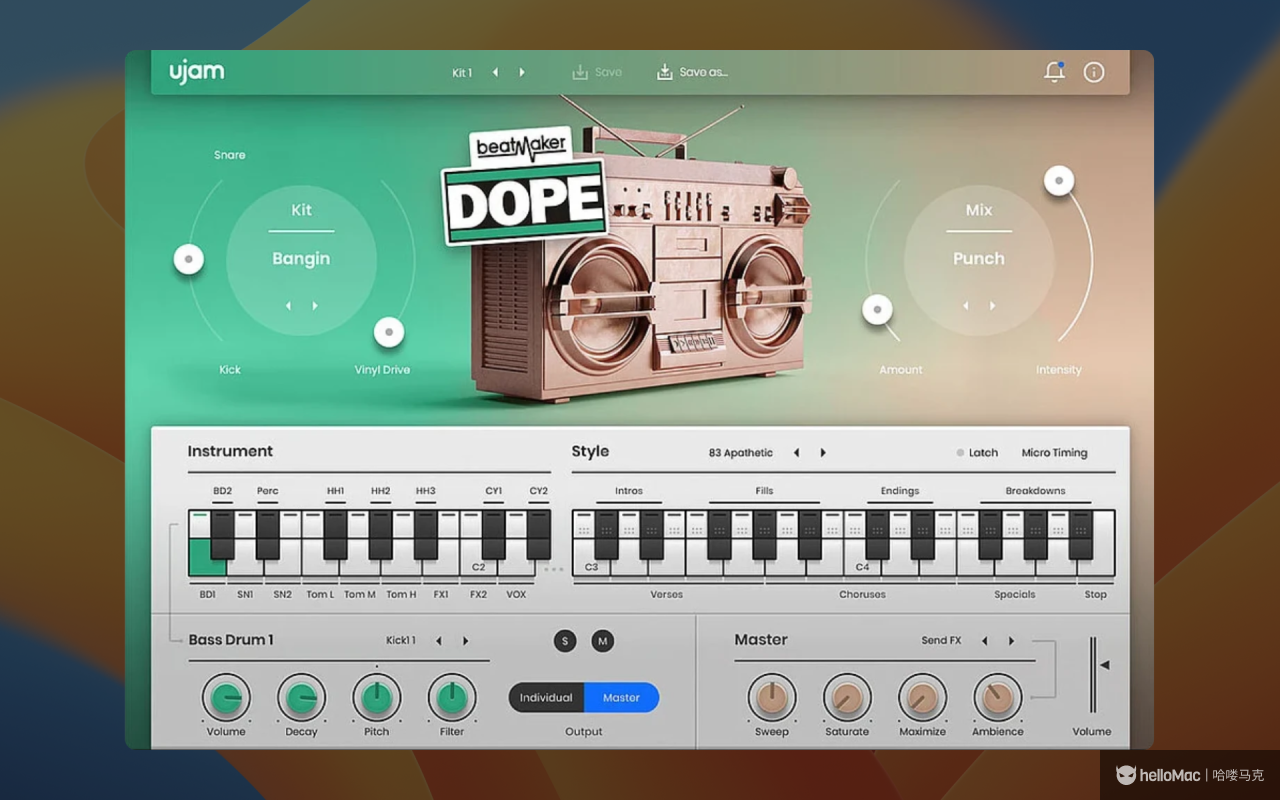Click the instrument keyboard ellipsis dots

pos(554,569)
